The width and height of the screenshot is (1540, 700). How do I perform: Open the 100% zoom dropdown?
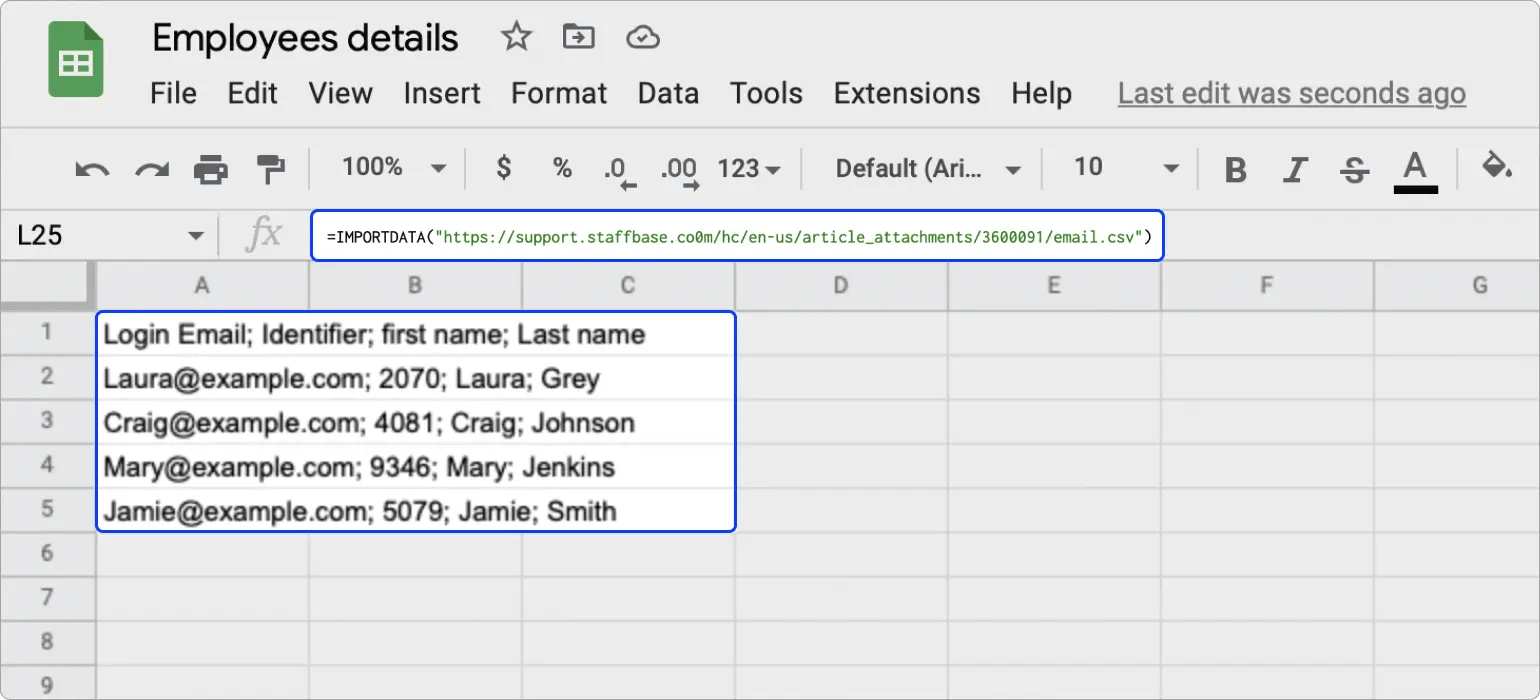[394, 168]
